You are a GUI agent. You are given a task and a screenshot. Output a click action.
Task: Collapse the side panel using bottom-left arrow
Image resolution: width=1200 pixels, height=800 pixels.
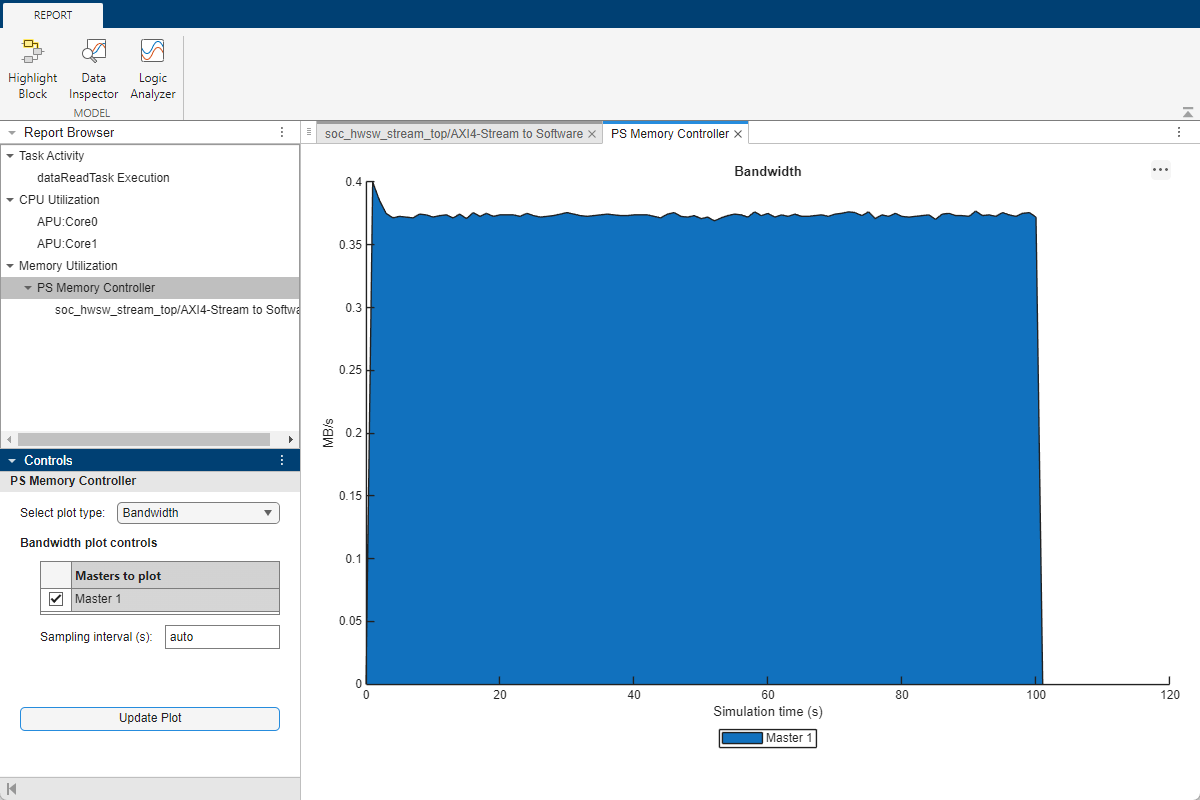(11, 789)
